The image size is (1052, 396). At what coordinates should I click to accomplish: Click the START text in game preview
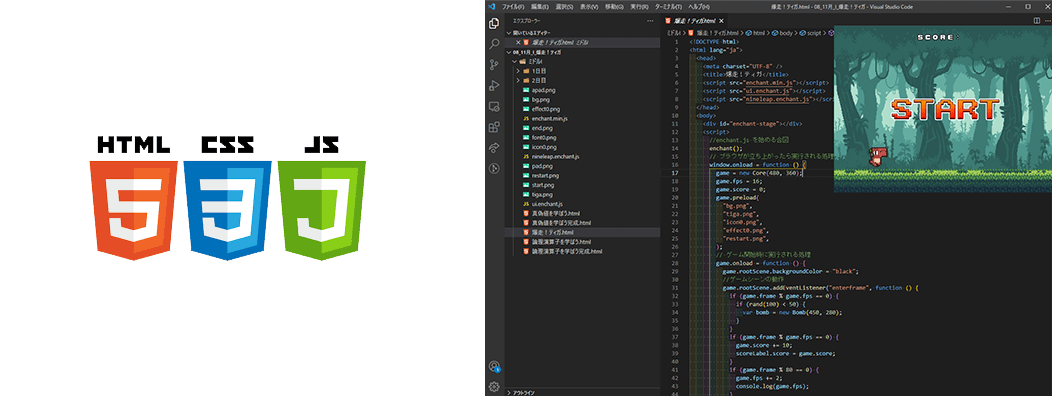coord(945,109)
